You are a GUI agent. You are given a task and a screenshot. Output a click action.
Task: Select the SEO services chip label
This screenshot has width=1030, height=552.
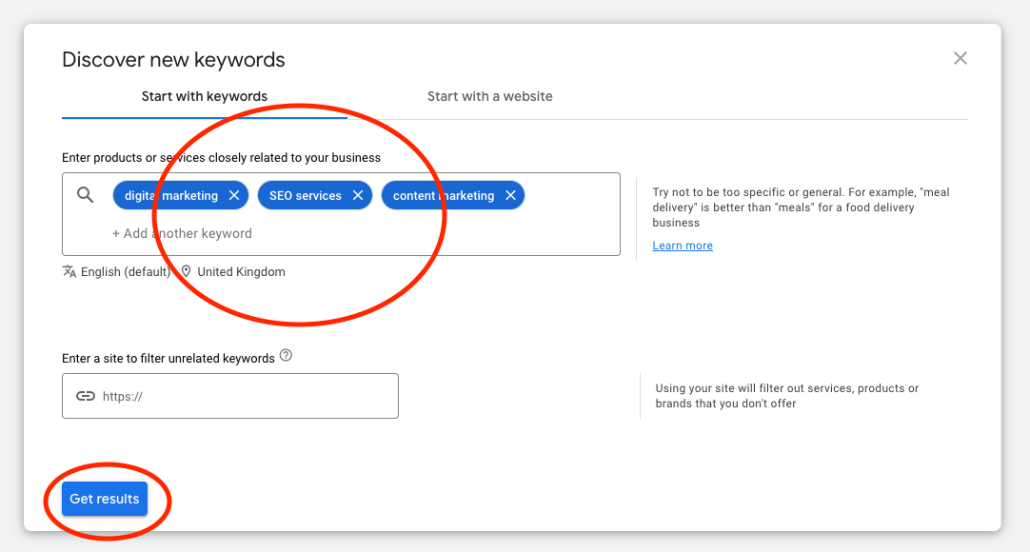click(x=305, y=196)
